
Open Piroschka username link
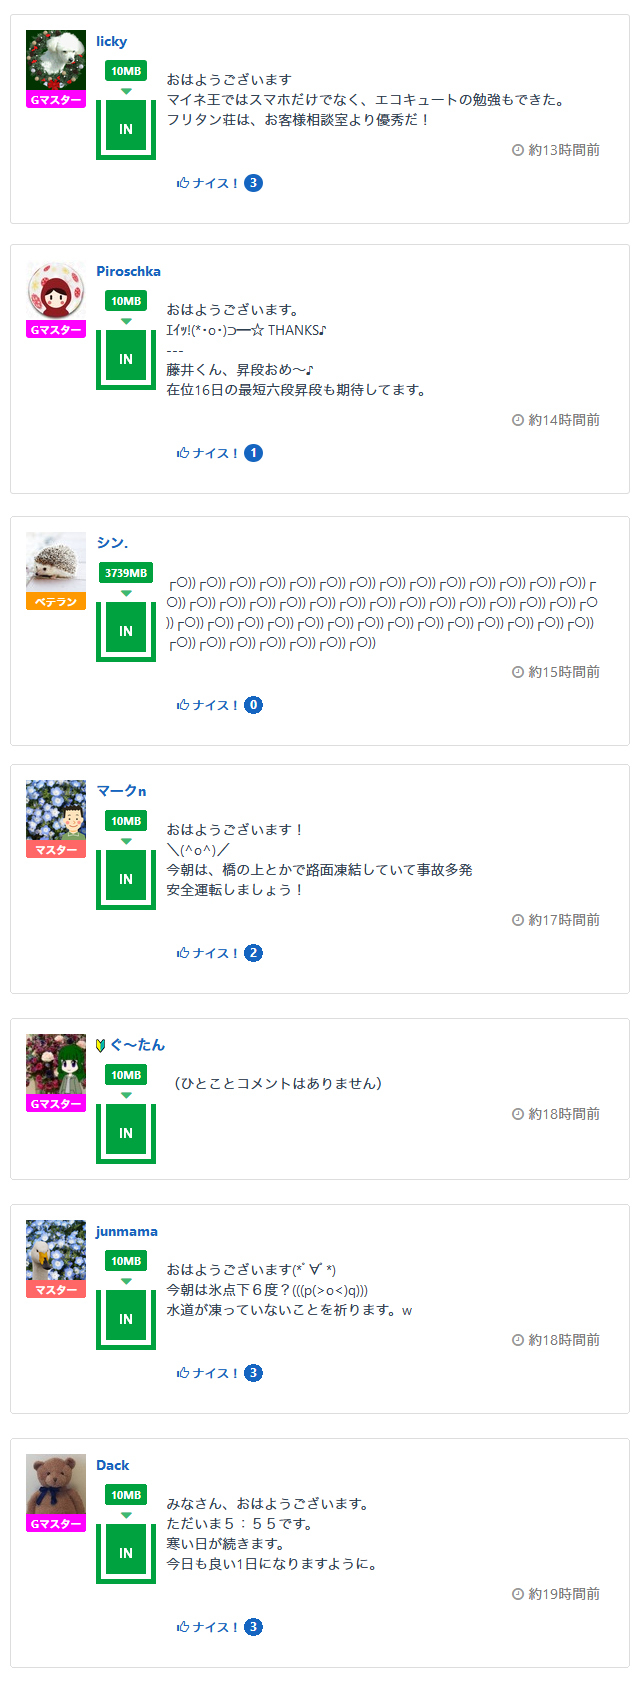click(x=128, y=271)
